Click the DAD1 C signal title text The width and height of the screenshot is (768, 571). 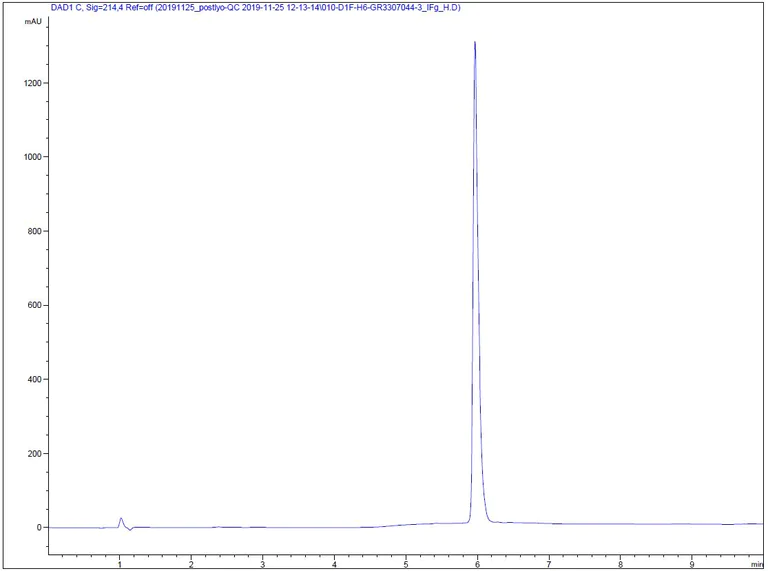click(x=255, y=8)
